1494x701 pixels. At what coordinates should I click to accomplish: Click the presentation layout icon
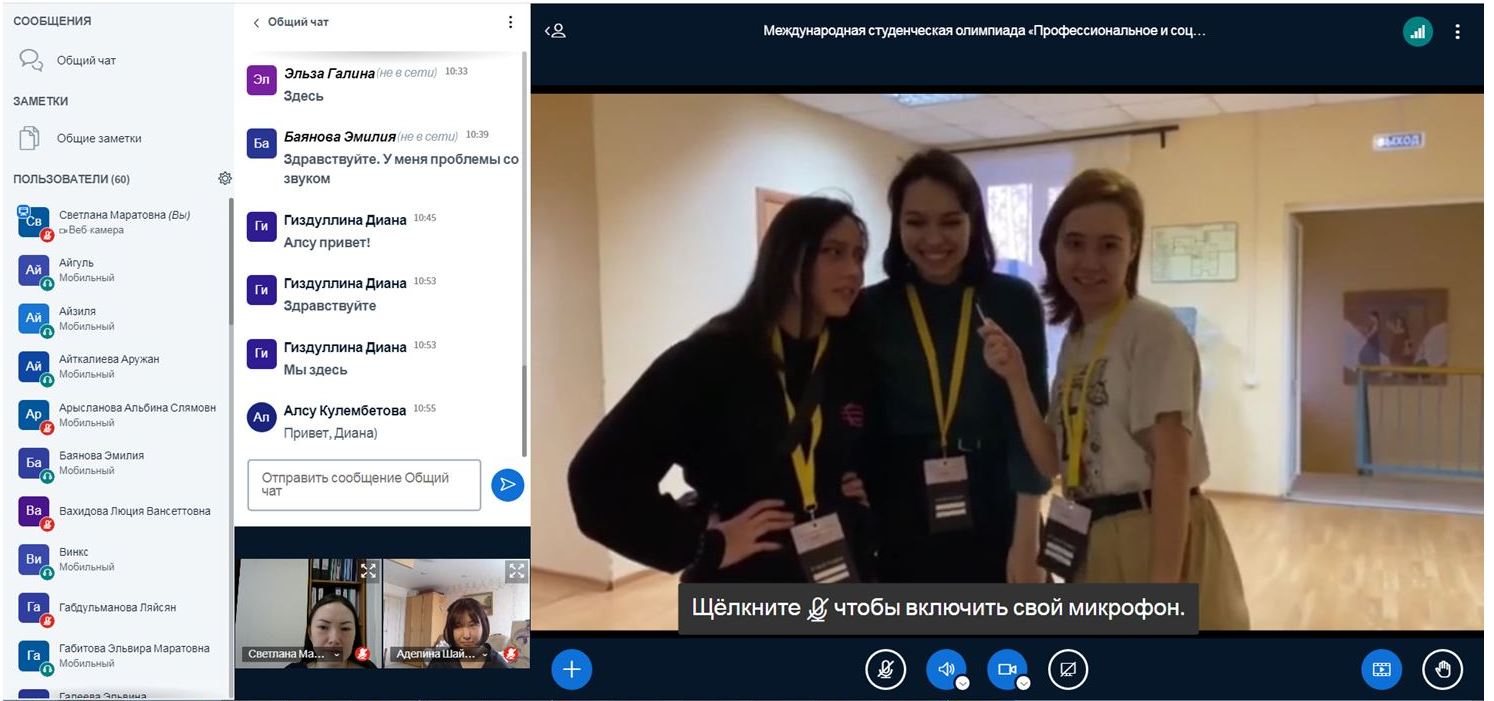click(x=1381, y=669)
